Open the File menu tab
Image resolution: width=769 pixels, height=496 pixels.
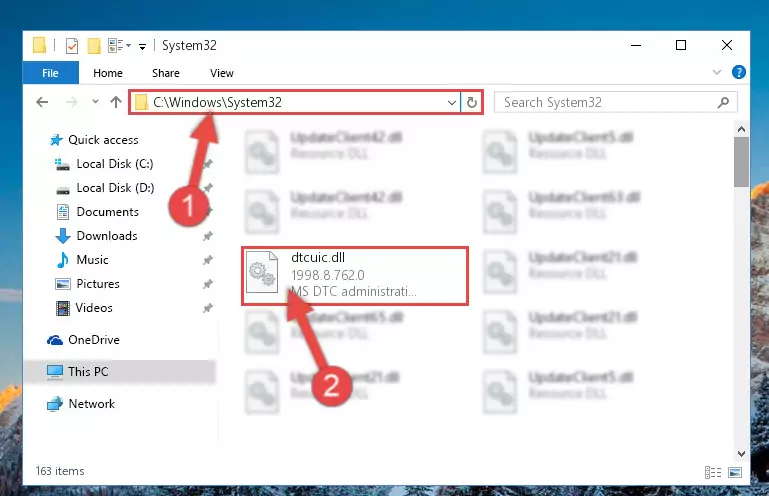pos(51,73)
